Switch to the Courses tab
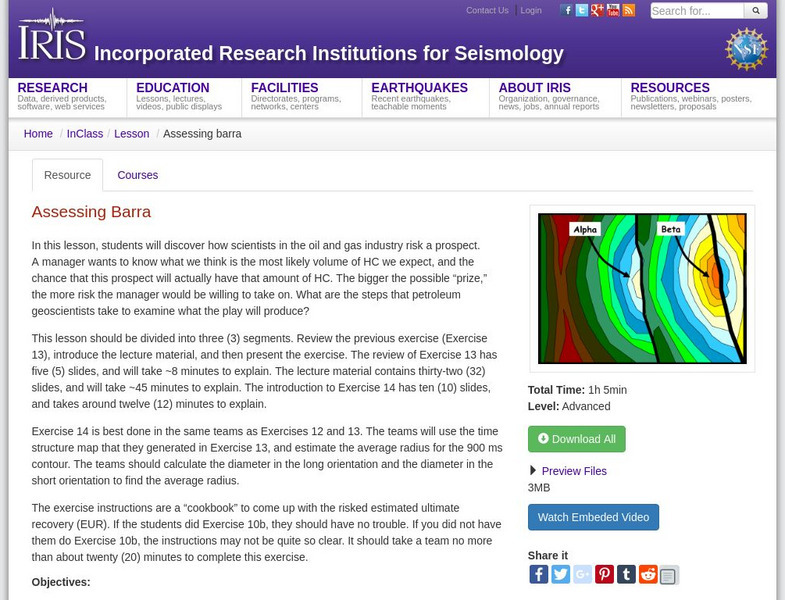This screenshot has width=785, height=600. click(138, 175)
